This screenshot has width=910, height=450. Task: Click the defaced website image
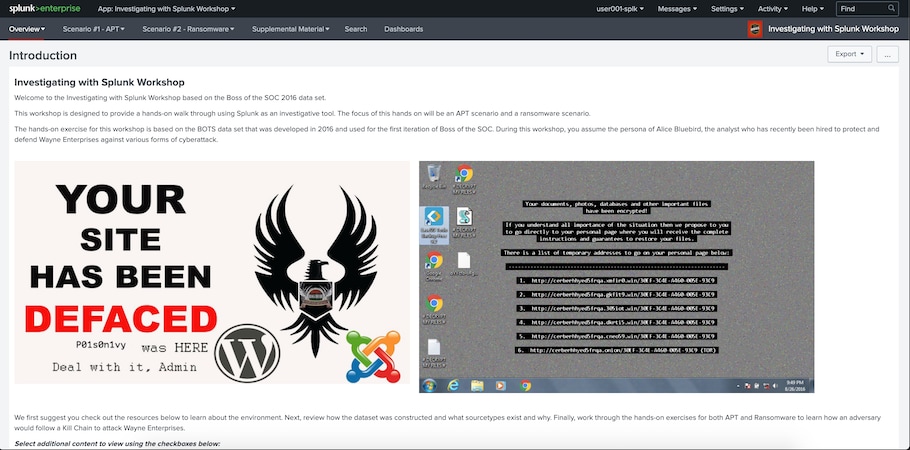point(212,272)
